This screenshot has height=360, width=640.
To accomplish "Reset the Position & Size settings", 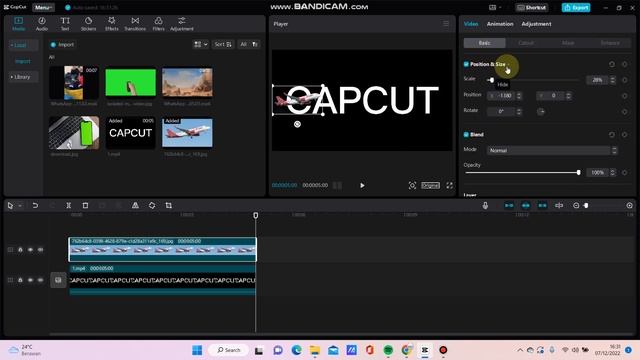I will coord(611,64).
